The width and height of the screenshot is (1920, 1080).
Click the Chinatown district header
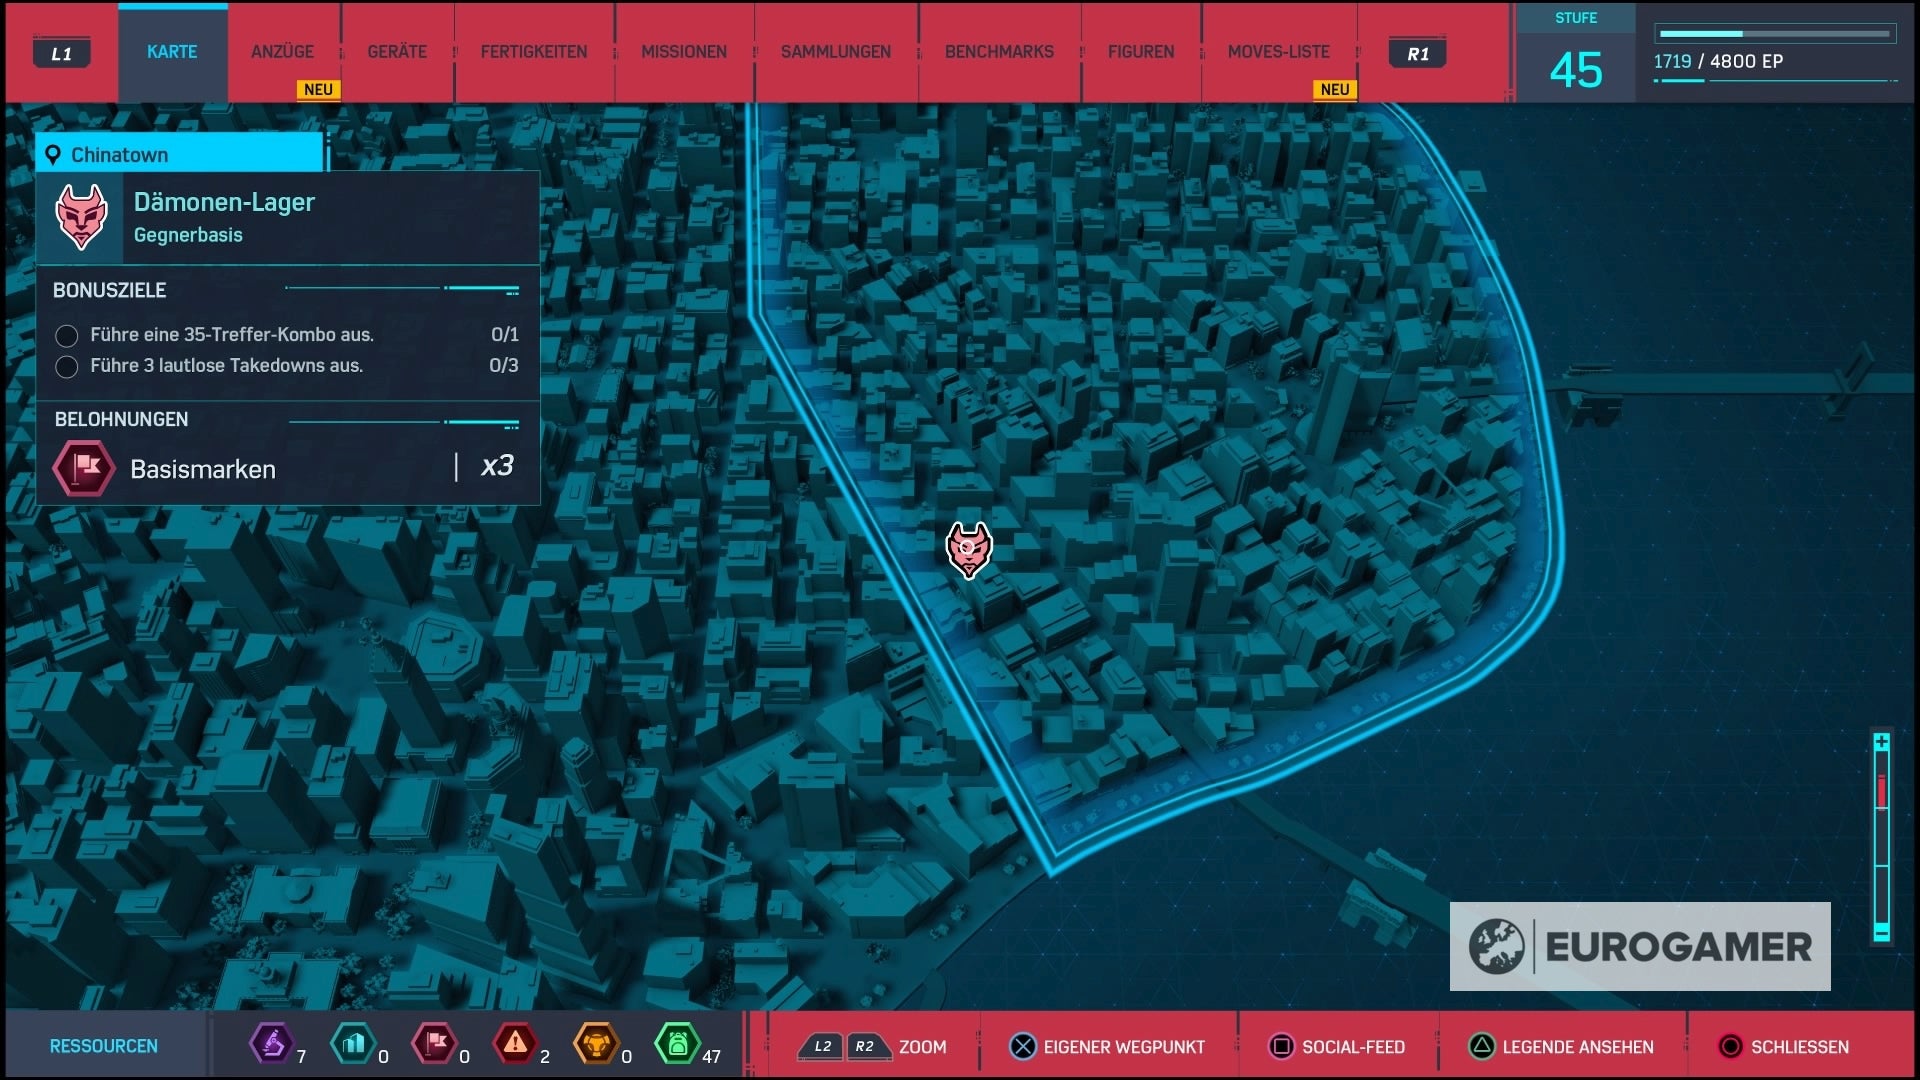click(x=180, y=153)
